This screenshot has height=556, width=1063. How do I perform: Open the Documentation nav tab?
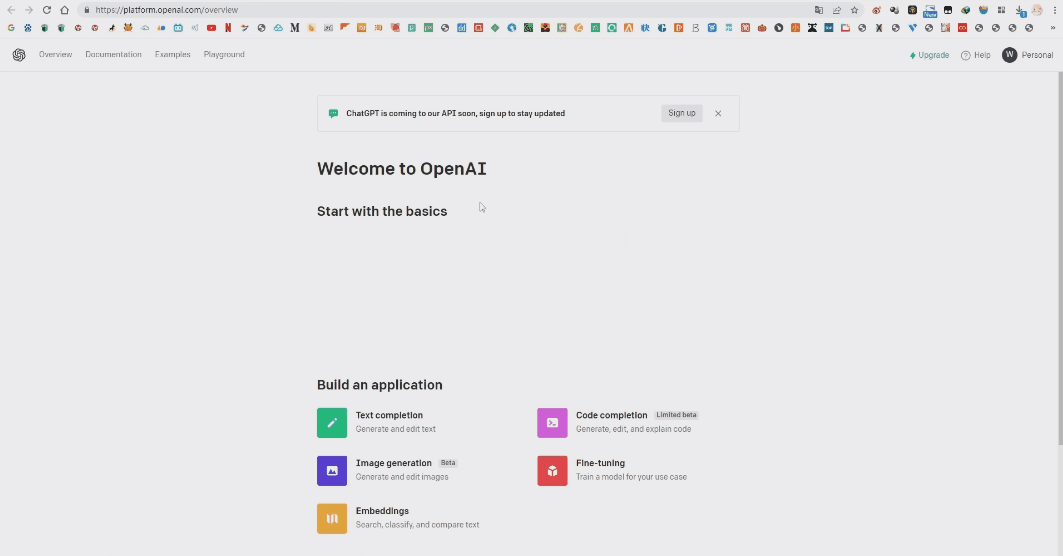tap(113, 54)
